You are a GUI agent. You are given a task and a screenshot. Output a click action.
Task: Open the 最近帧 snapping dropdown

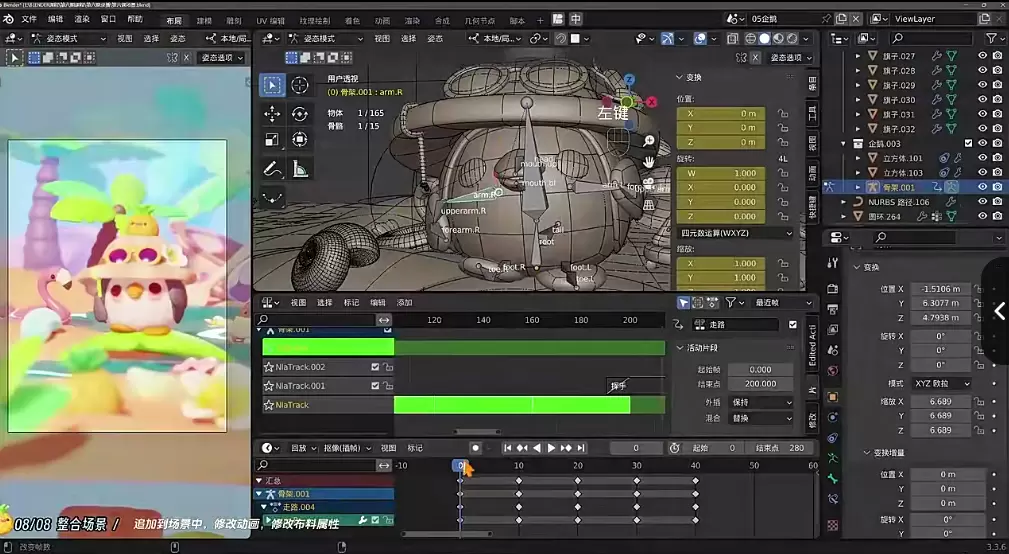783,302
